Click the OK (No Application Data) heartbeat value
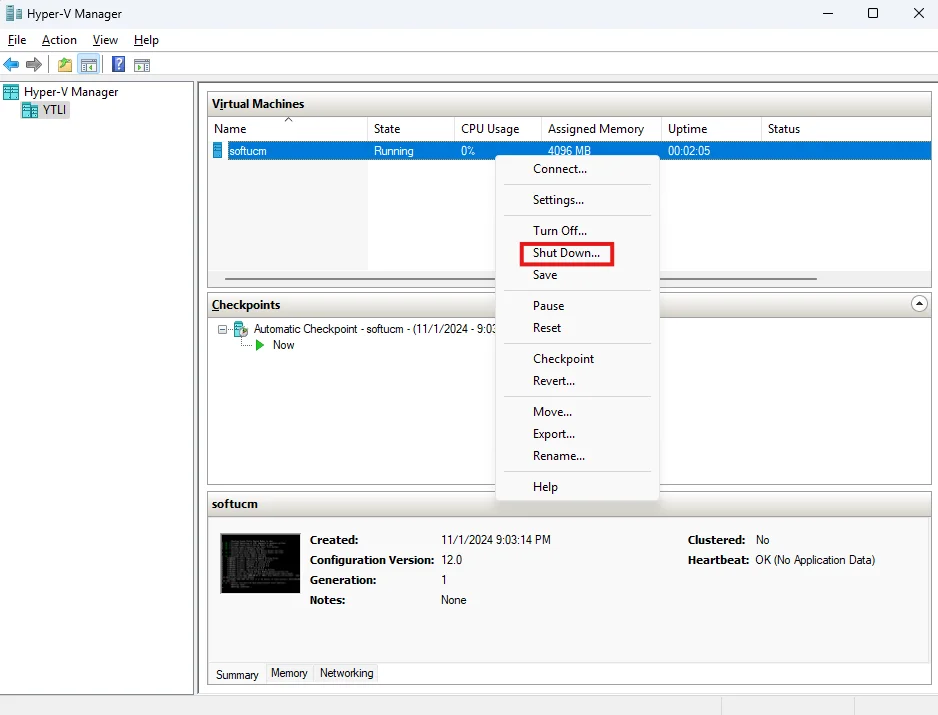Screen dimensions: 938x715 [815, 560]
